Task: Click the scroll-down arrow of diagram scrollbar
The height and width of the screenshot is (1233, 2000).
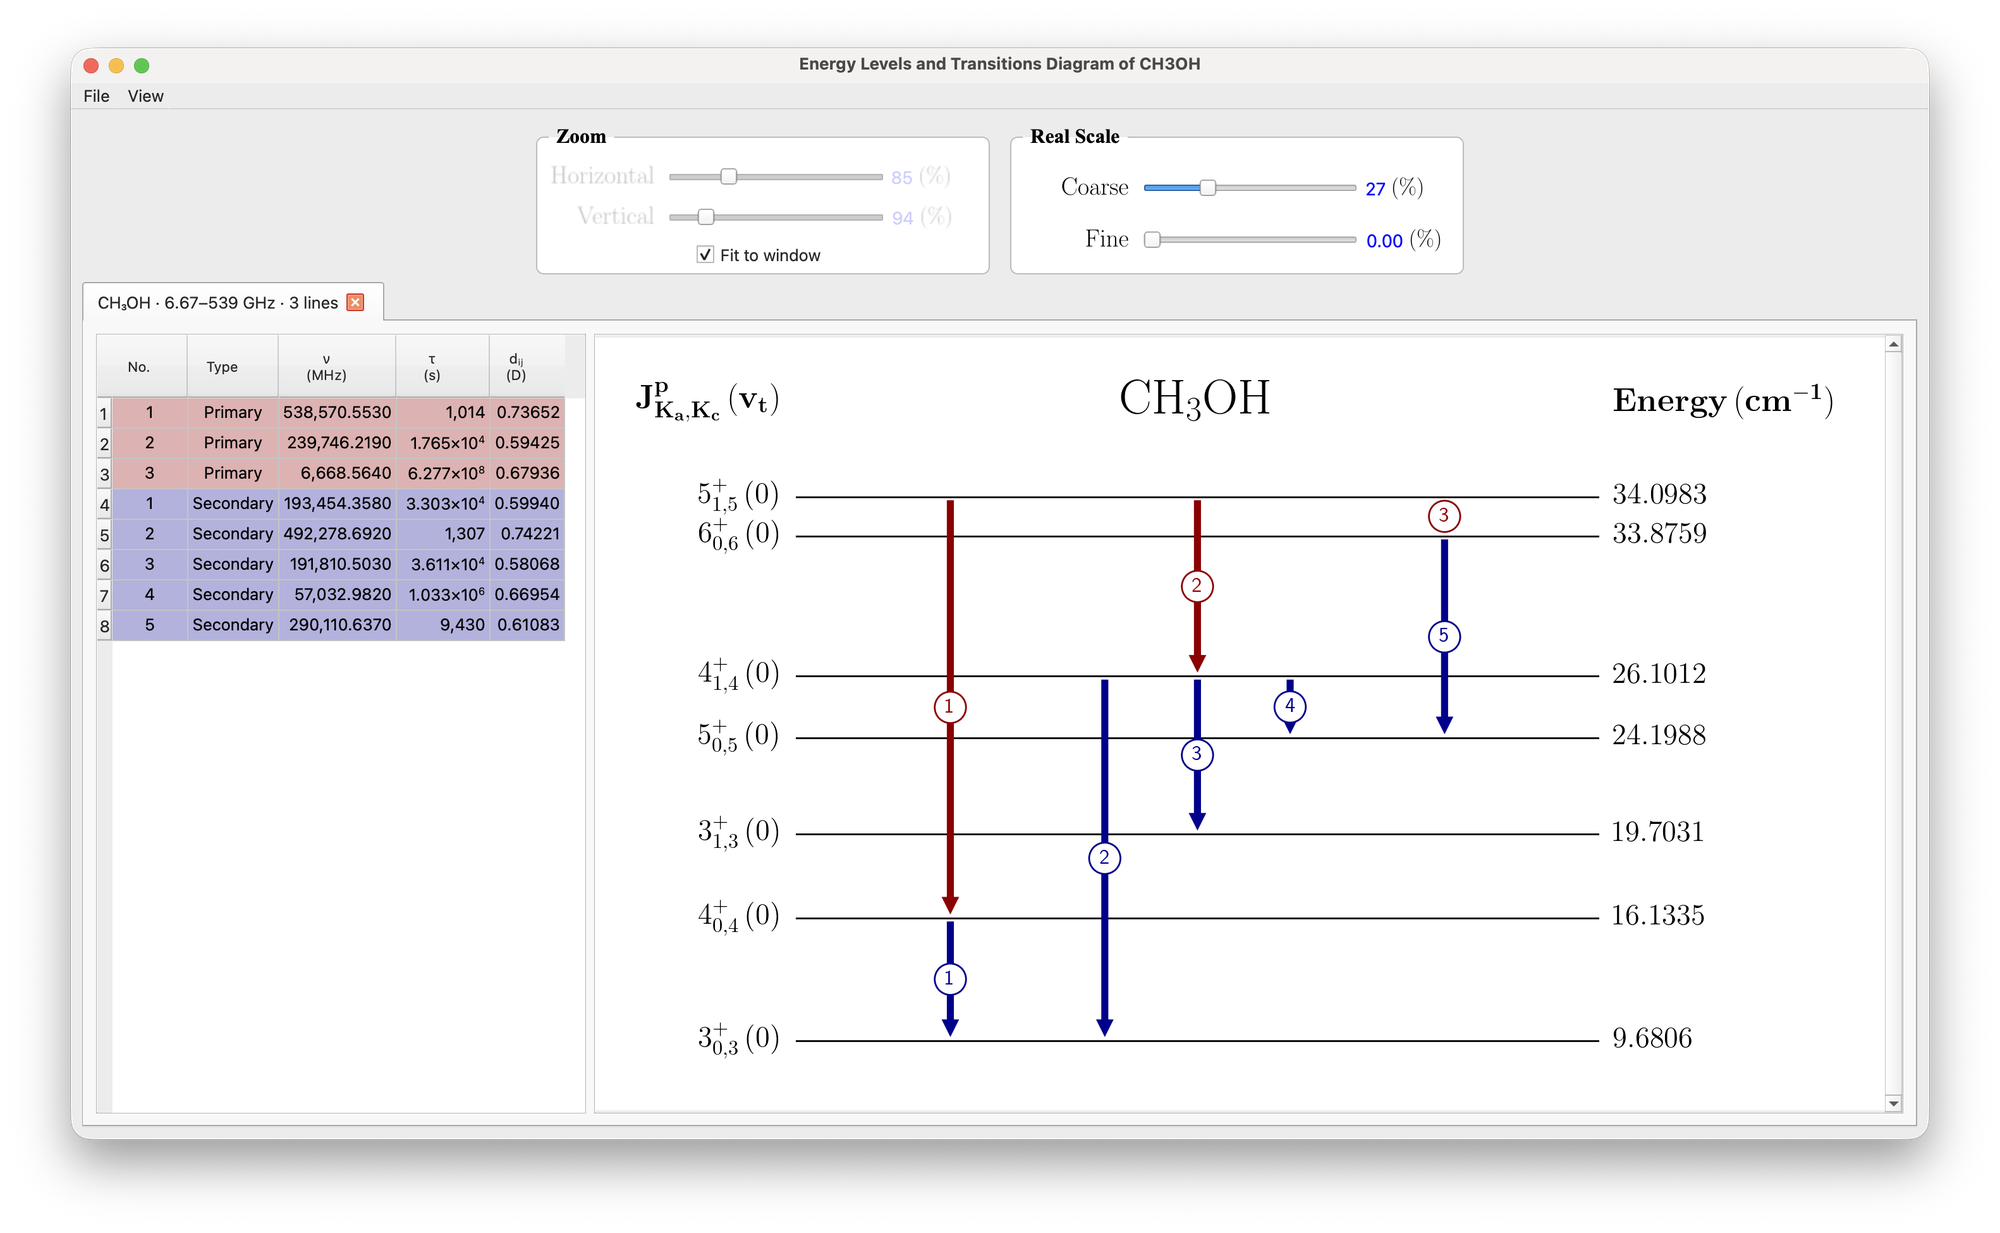Action: click(x=1893, y=1103)
